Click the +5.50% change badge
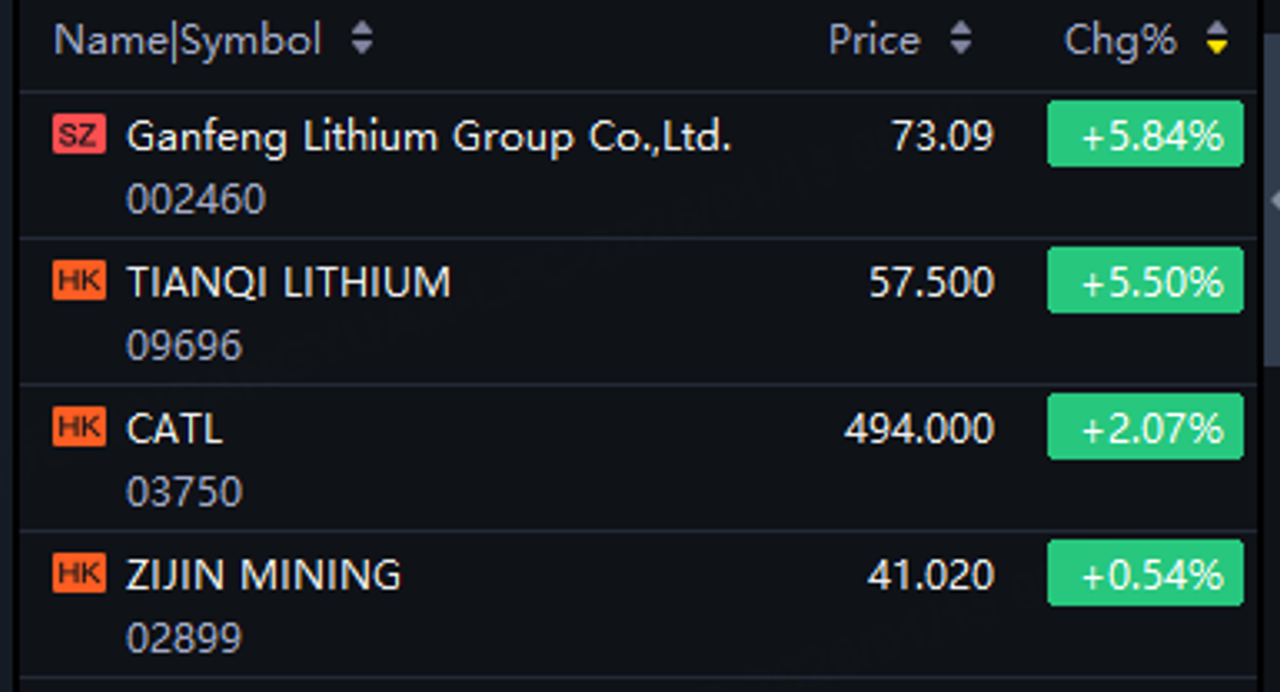Screen dimensions: 1280x692 point(1145,281)
